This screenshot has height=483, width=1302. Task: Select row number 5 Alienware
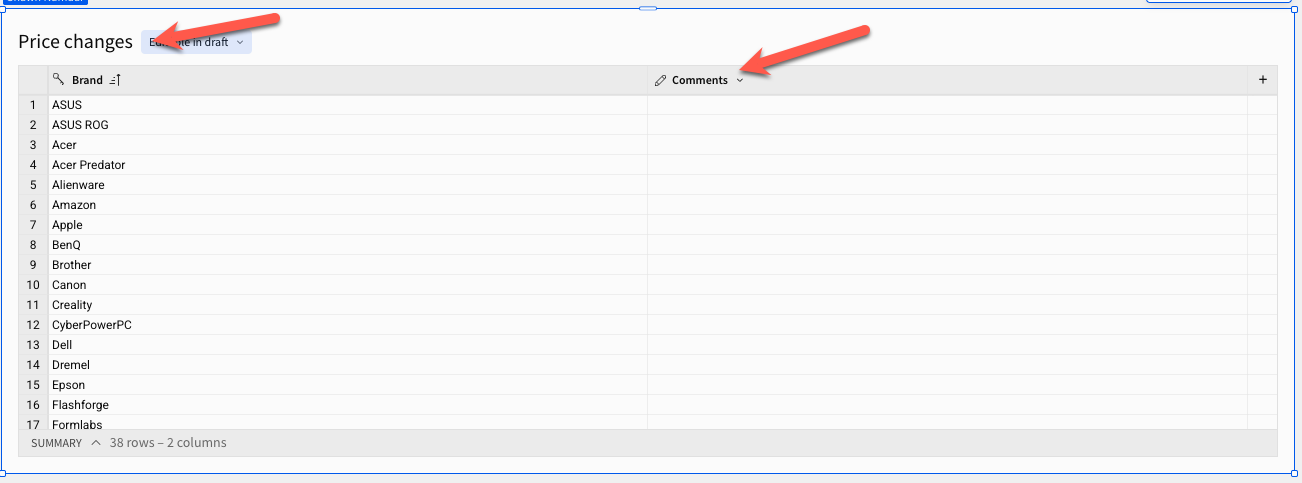click(33, 185)
